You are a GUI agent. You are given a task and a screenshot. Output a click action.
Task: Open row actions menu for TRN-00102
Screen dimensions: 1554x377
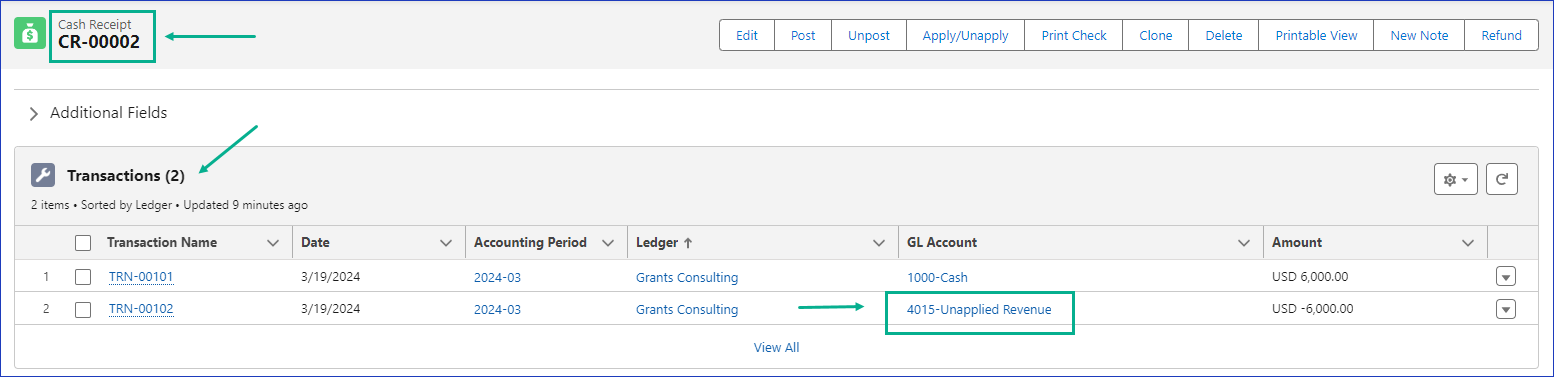point(1505,309)
